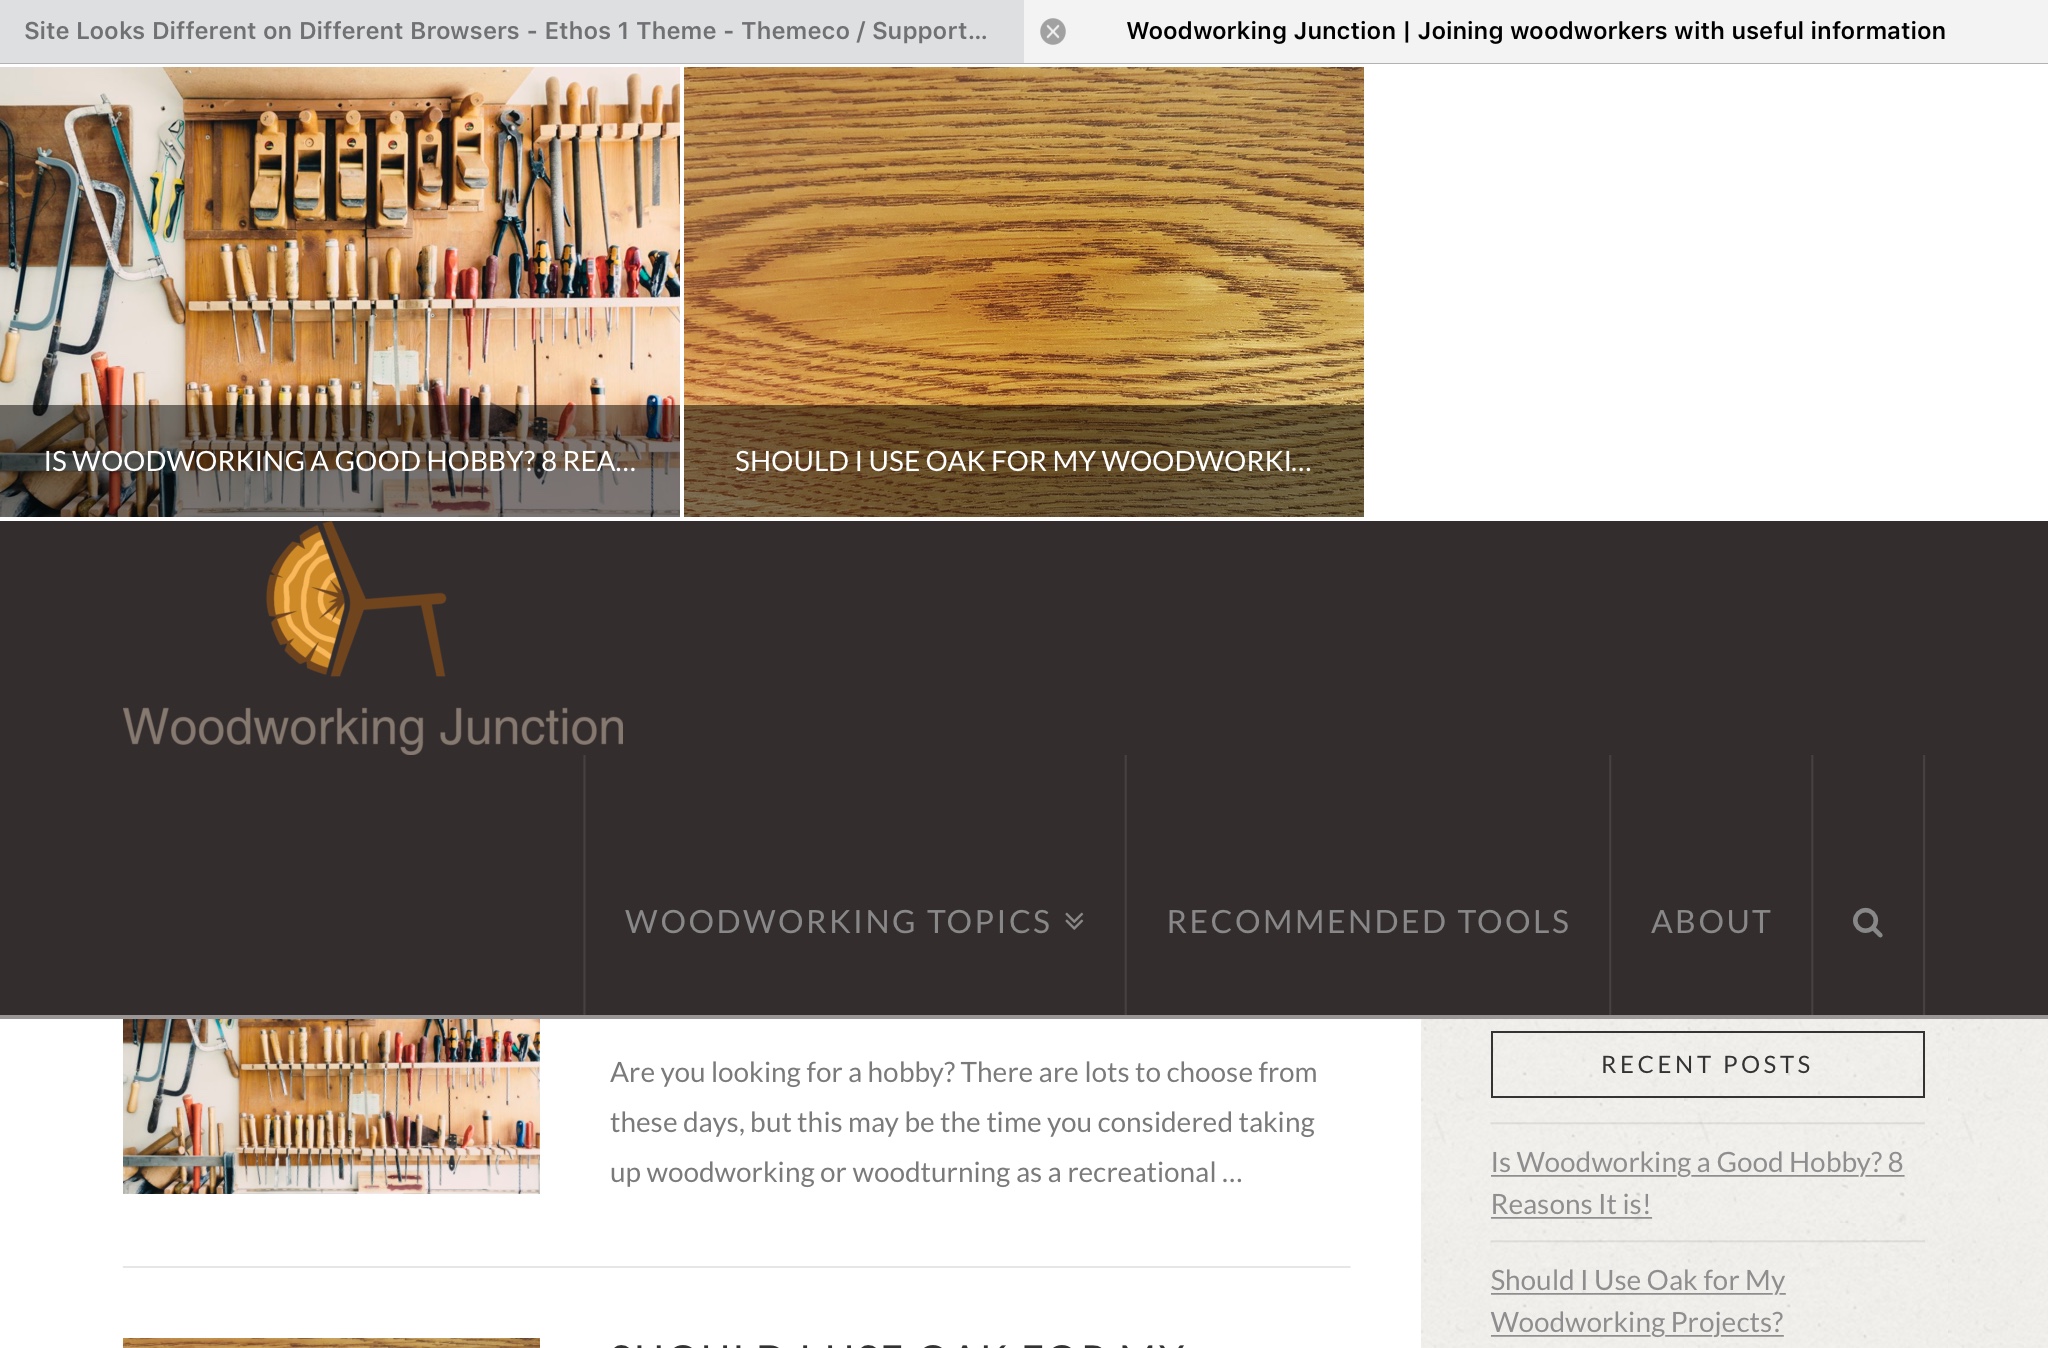Click the 'Should I Use Oak' banner caption
This screenshot has height=1348, width=2048.
[x=1022, y=461]
